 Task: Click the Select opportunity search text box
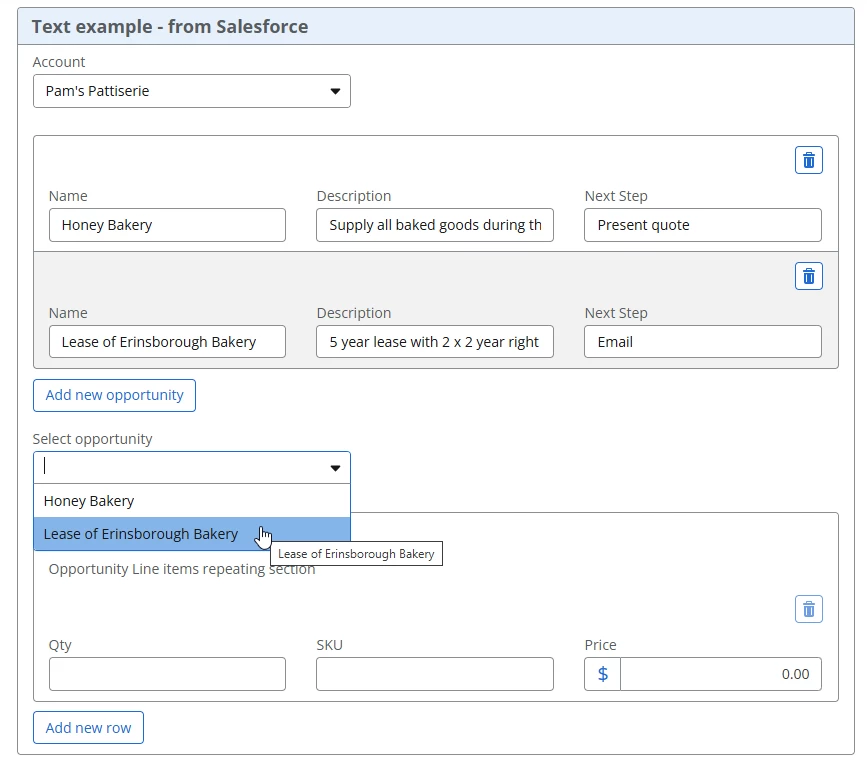click(180, 468)
